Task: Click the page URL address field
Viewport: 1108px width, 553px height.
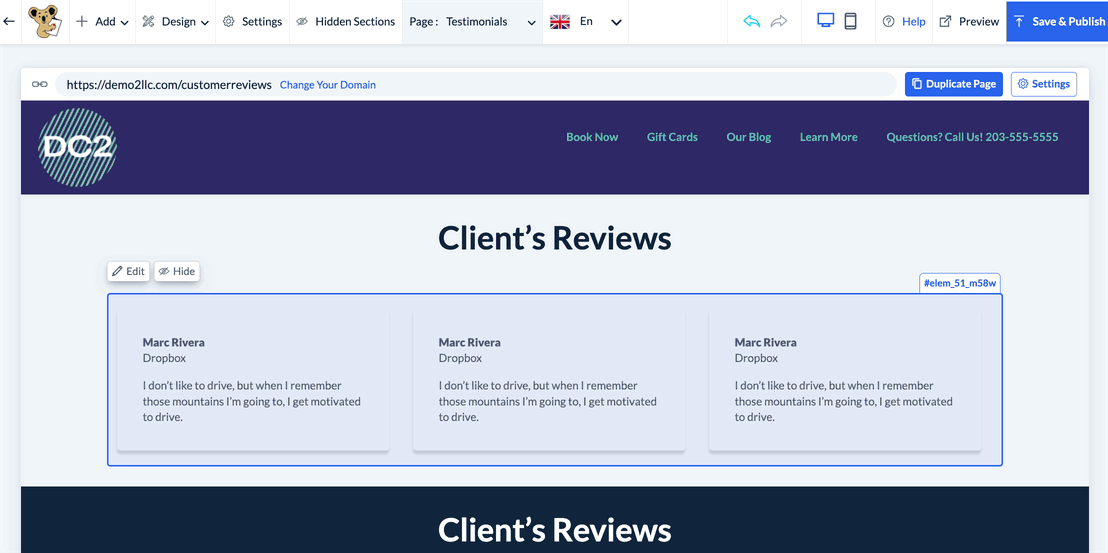Action: pos(169,85)
